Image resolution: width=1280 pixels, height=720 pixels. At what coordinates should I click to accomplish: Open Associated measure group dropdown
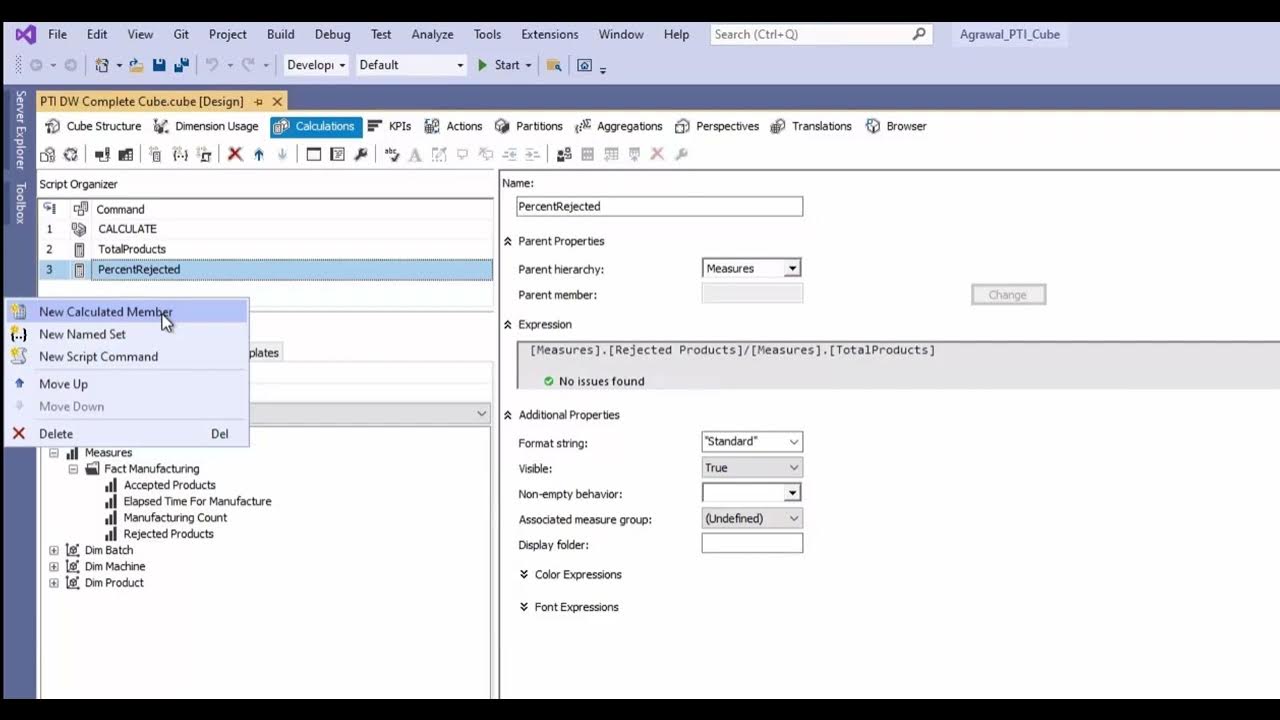pyautogui.click(x=794, y=518)
